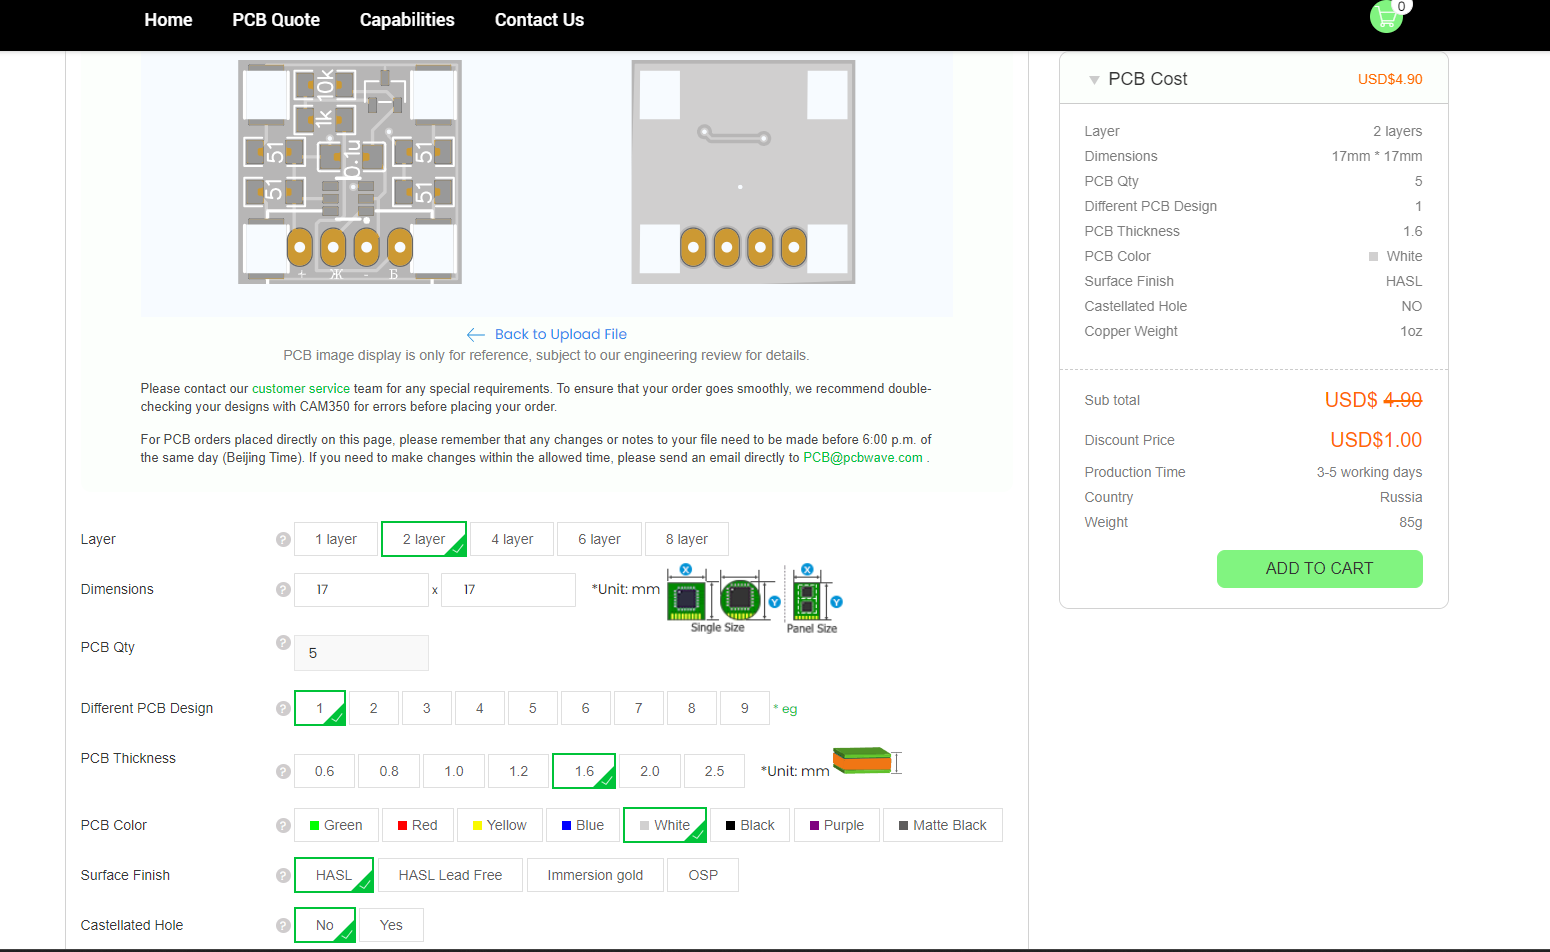Click the eg example link
Image resolution: width=1550 pixels, height=952 pixels.
(x=789, y=709)
